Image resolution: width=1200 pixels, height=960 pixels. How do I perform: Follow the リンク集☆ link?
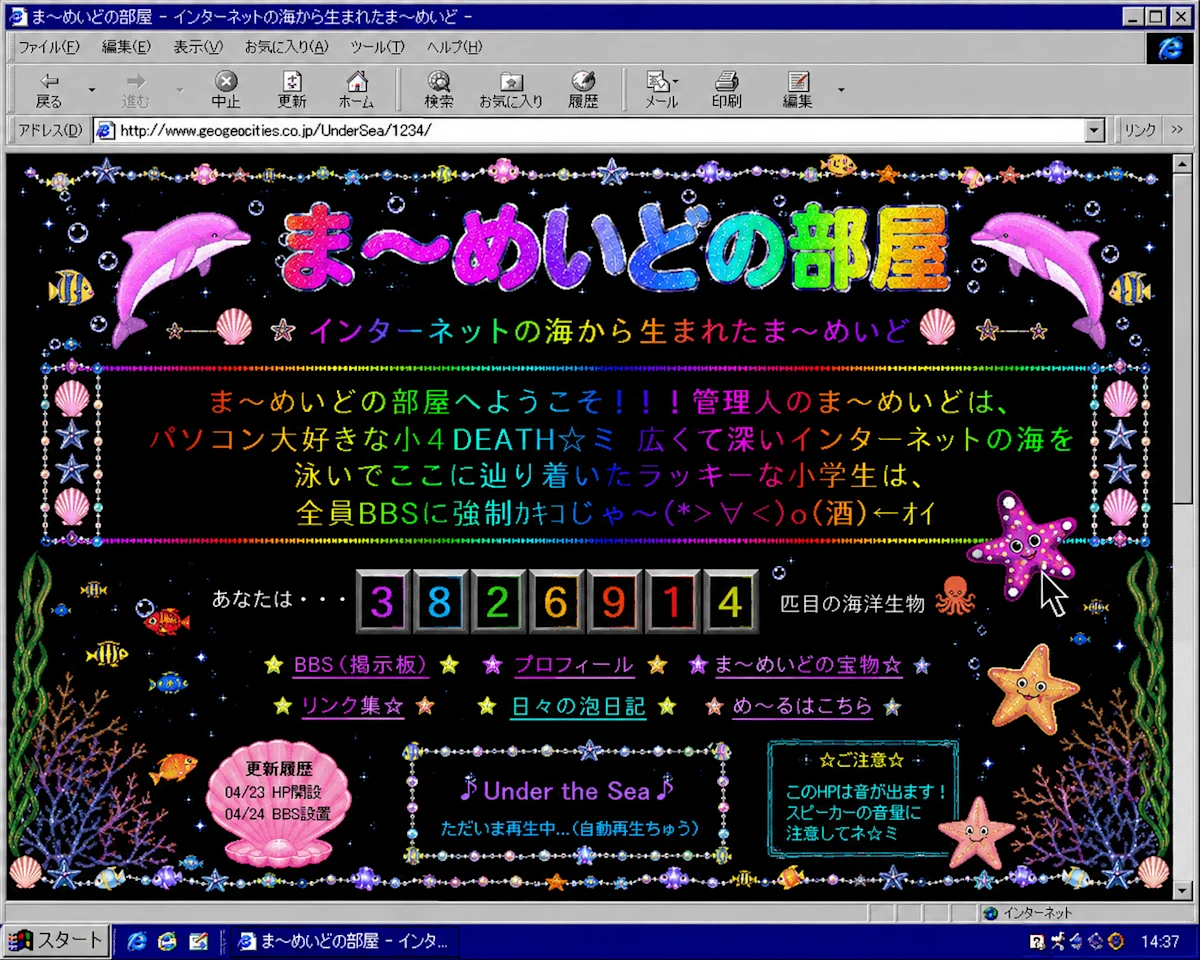352,706
